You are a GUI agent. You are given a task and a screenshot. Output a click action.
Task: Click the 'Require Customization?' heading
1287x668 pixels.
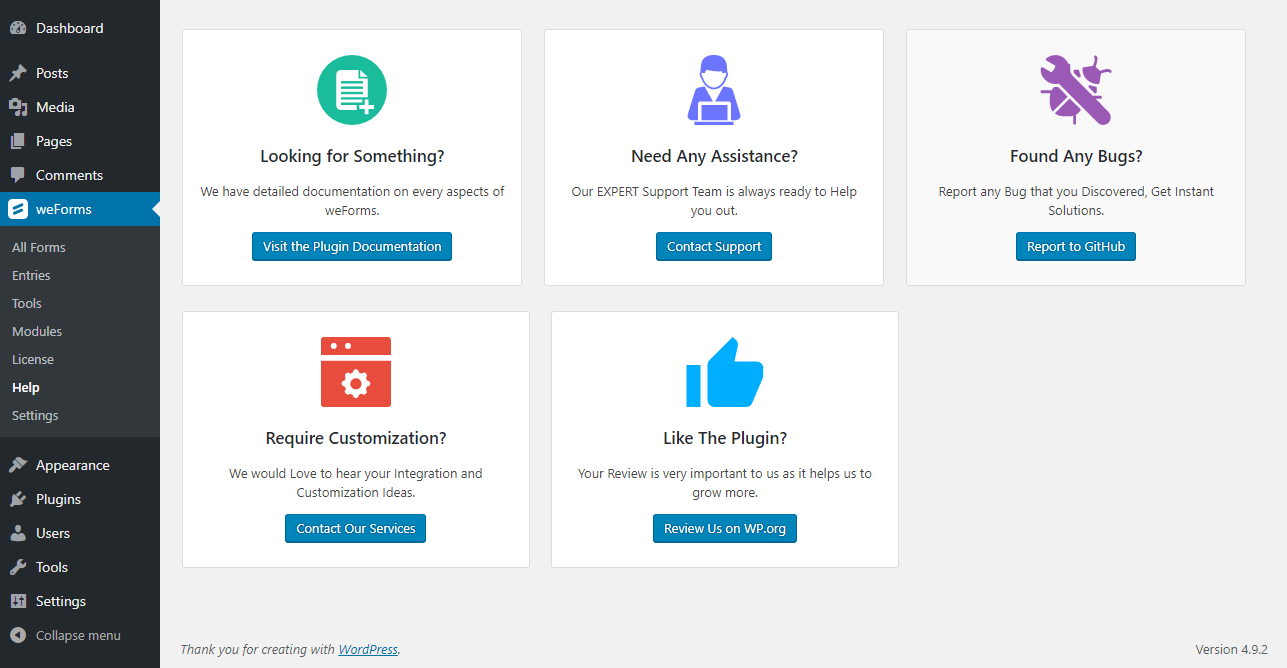coord(356,438)
